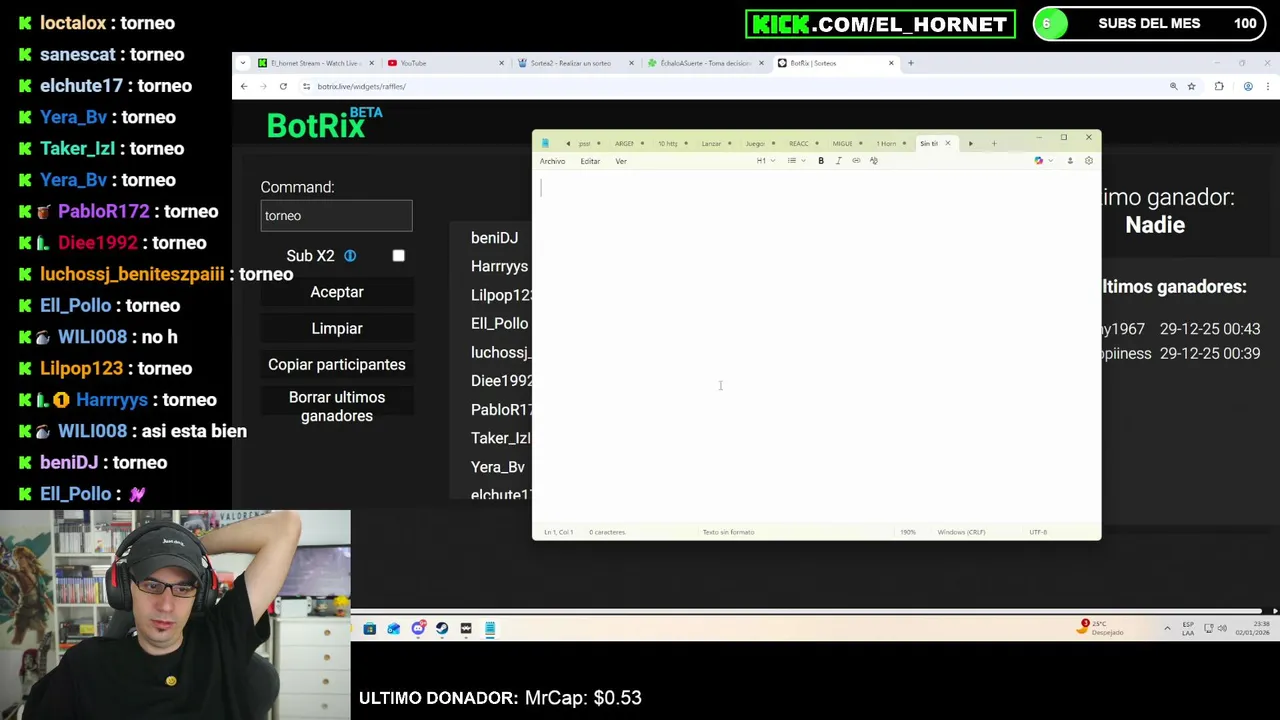Open Notepad settings gear
1280x720 pixels.
1089,161
